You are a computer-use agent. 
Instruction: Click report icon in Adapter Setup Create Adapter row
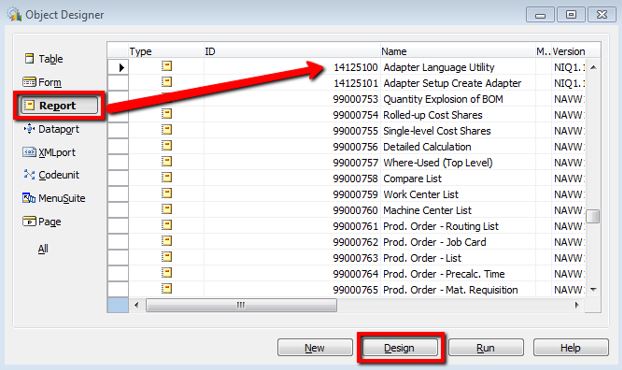click(167, 82)
